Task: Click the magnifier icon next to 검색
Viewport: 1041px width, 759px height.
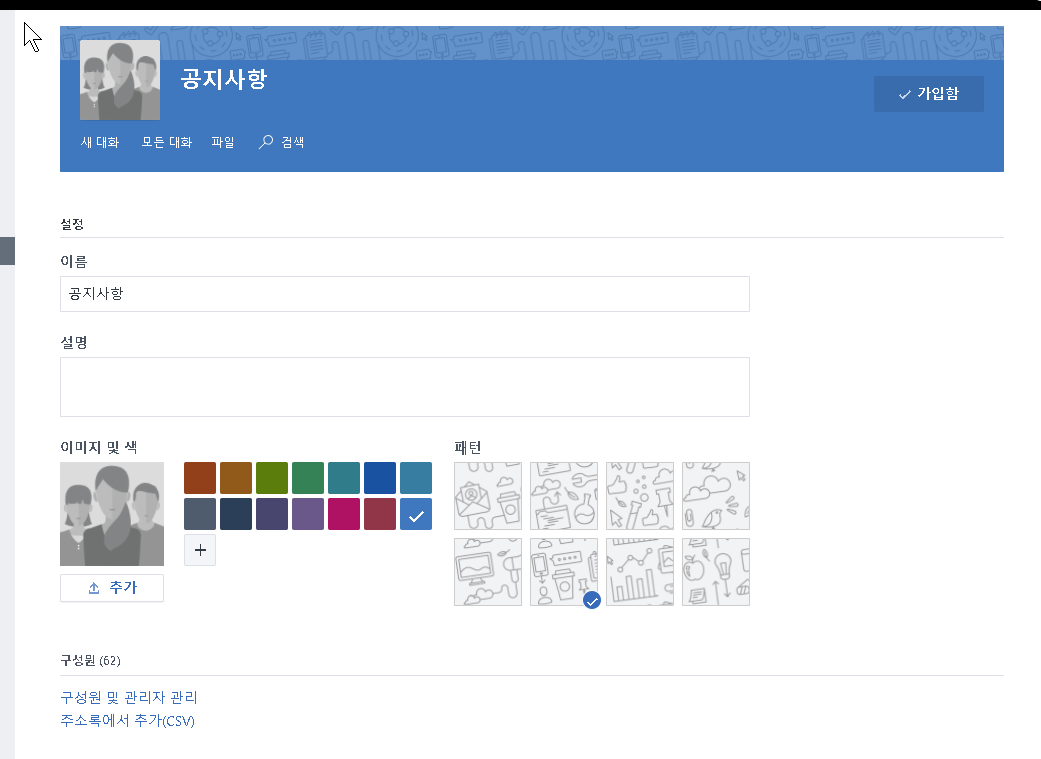Action: (266, 142)
